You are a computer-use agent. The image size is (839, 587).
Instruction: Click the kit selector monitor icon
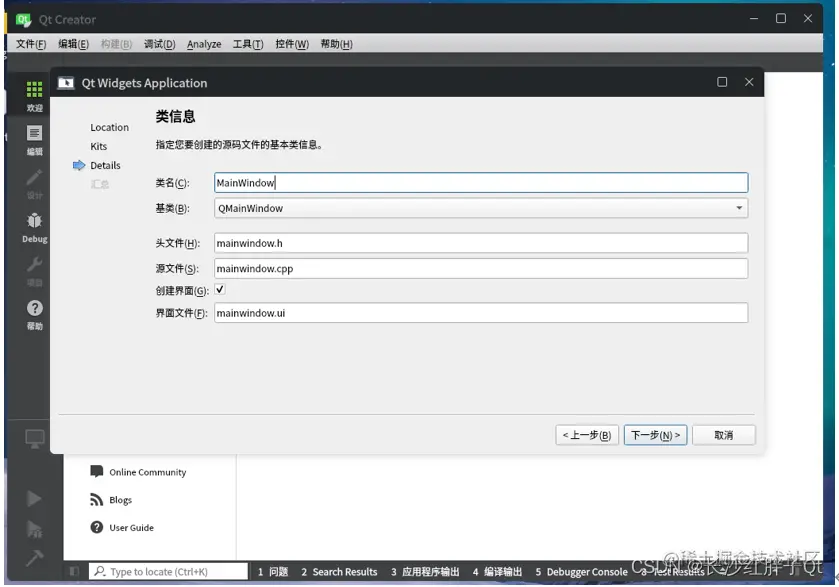33,440
